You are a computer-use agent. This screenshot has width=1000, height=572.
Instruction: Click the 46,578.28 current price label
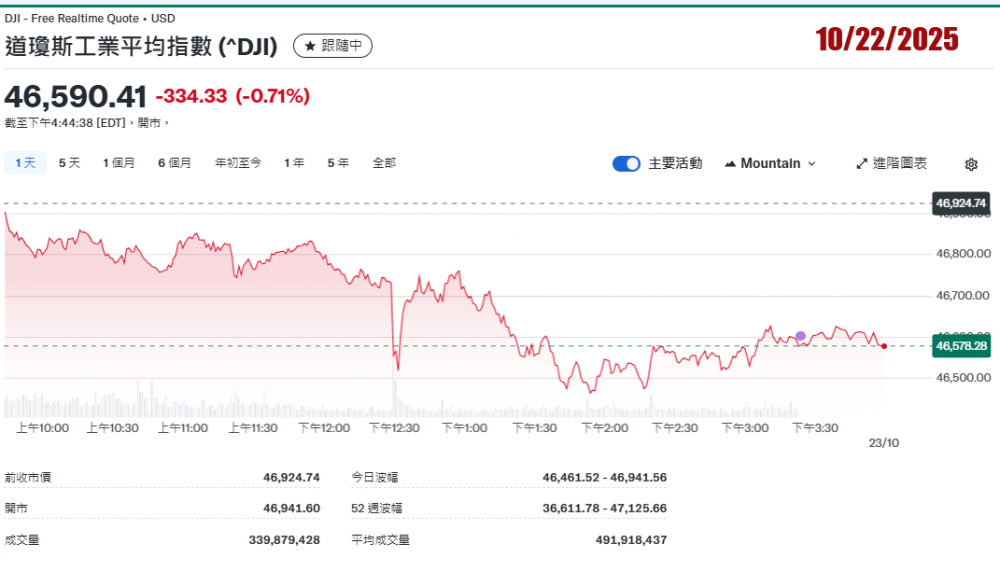click(960, 346)
